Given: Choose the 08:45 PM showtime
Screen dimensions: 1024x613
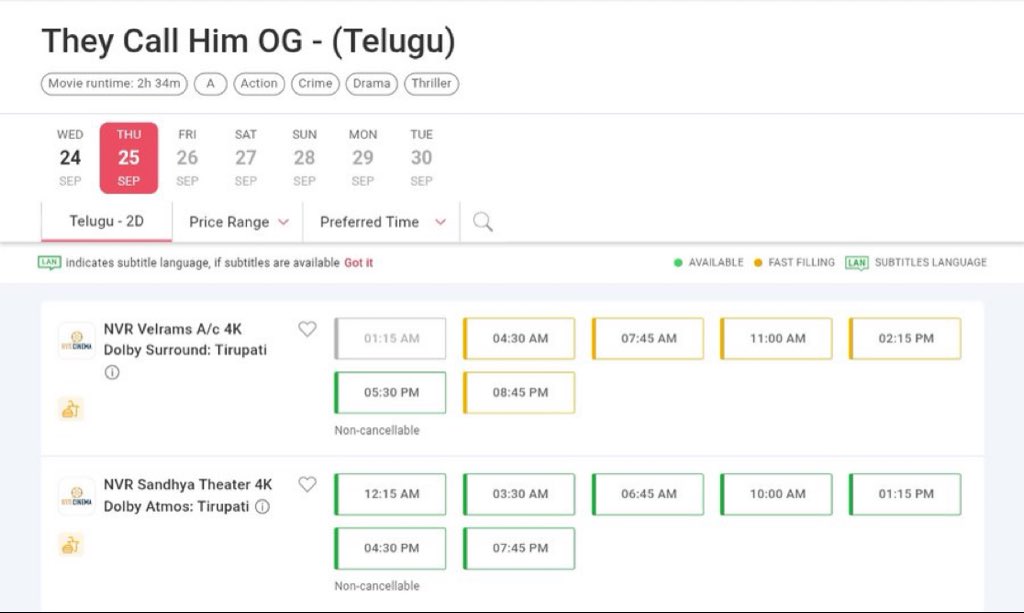Looking at the screenshot, I should (519, 392).
